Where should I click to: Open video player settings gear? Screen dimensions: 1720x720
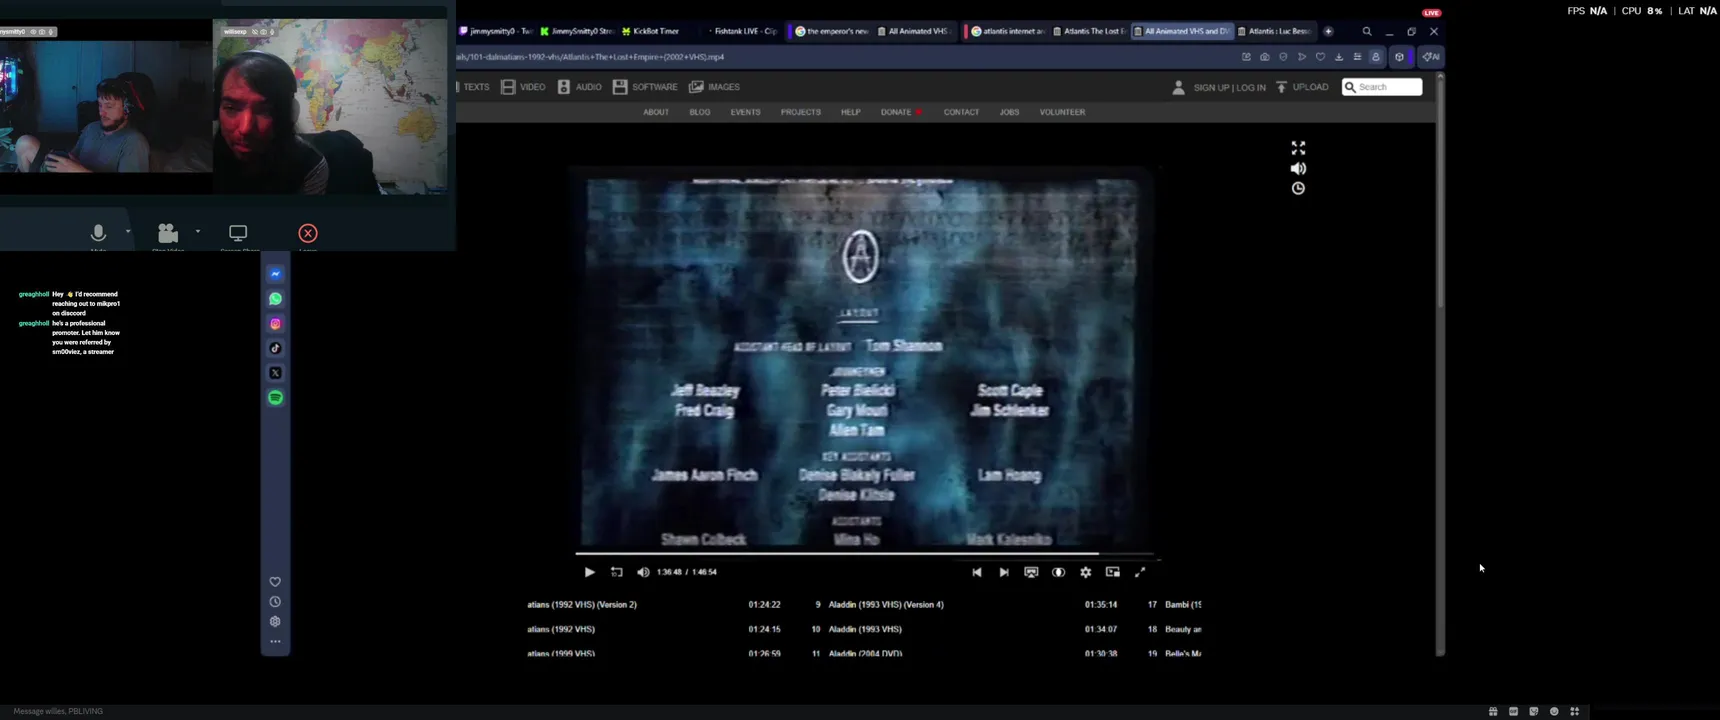tap(1086, 572)
